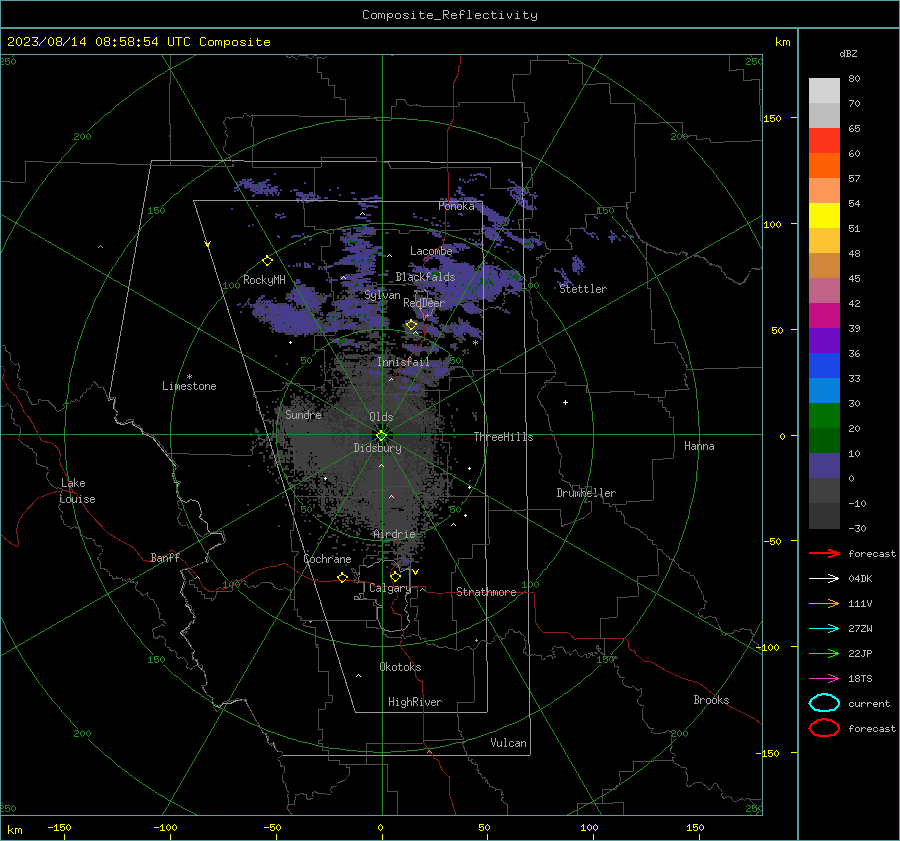Click the yellow radar-site diamond above Didsbury
This screenshot has width=900, height=841.
[382, 435]
